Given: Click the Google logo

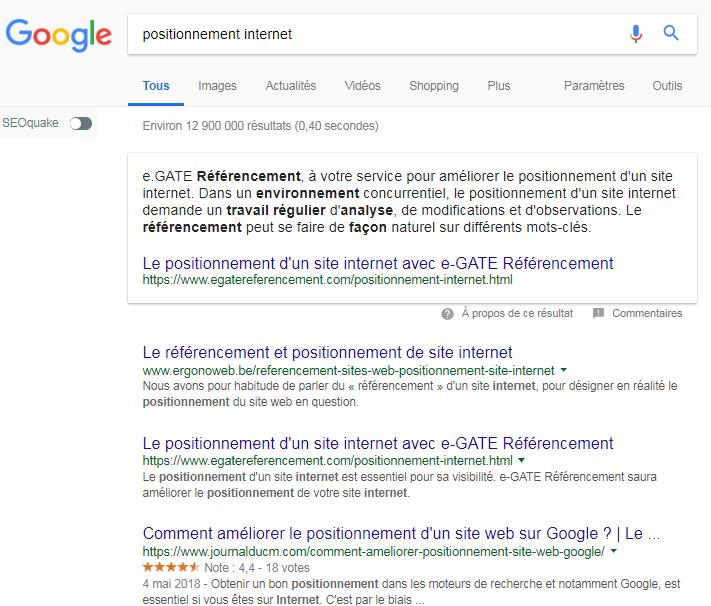Looking at the screenshot, I should pyautogui.click(x=58, y=35).
